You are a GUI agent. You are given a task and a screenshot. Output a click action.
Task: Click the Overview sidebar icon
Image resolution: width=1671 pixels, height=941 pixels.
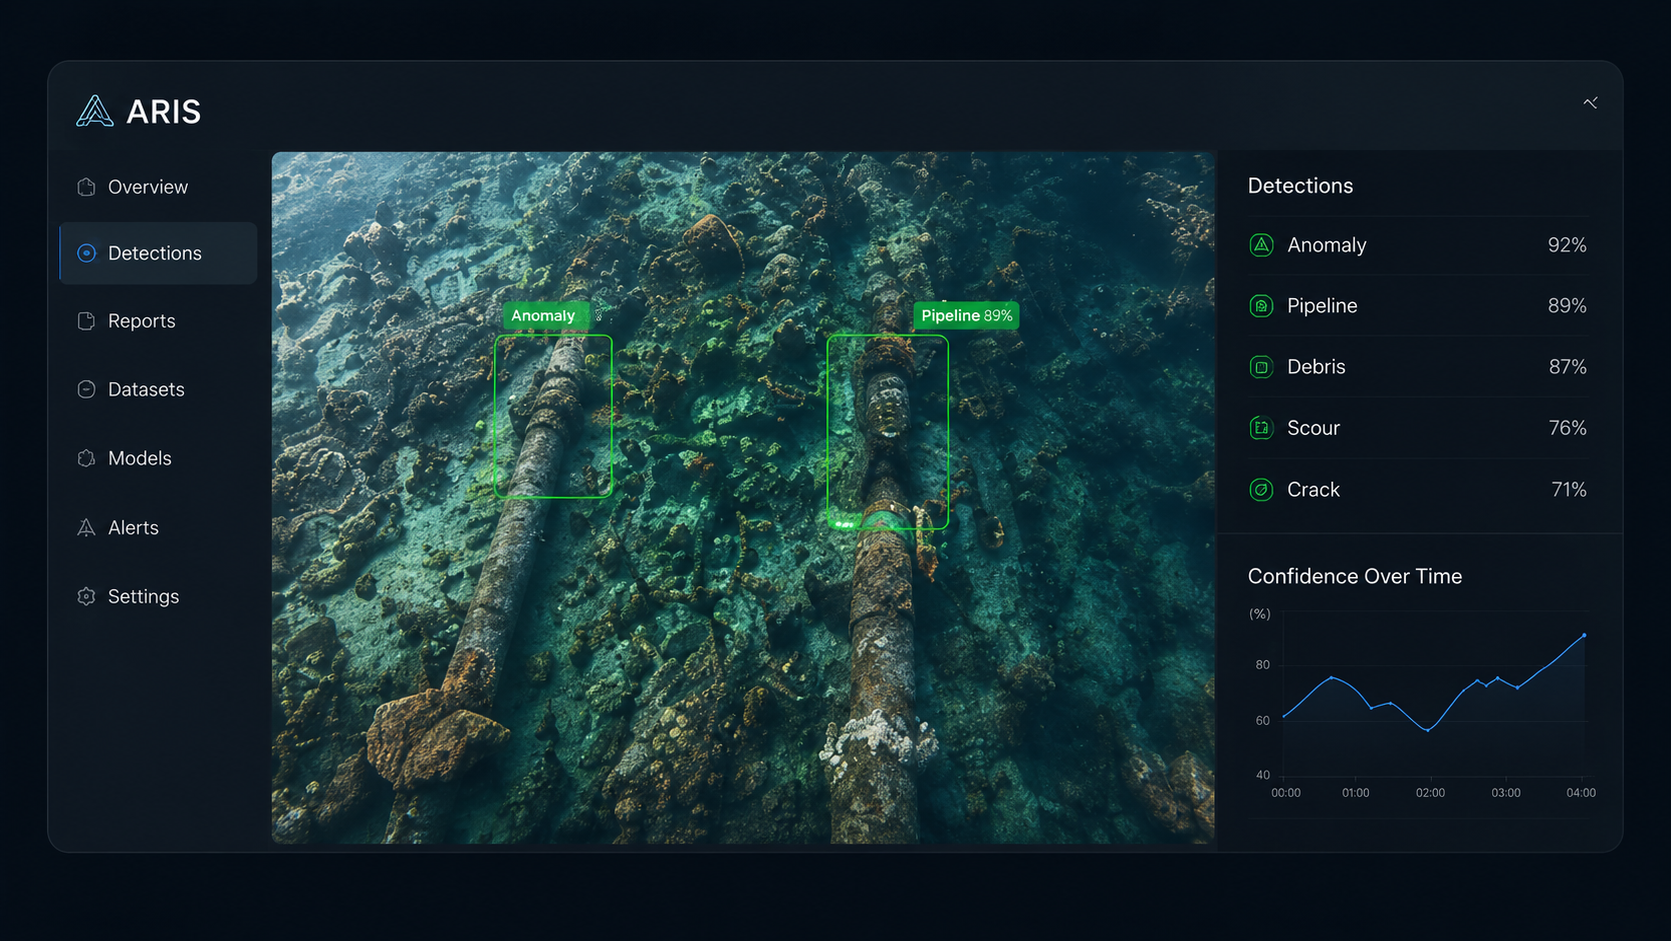click(x=86, y=187)
